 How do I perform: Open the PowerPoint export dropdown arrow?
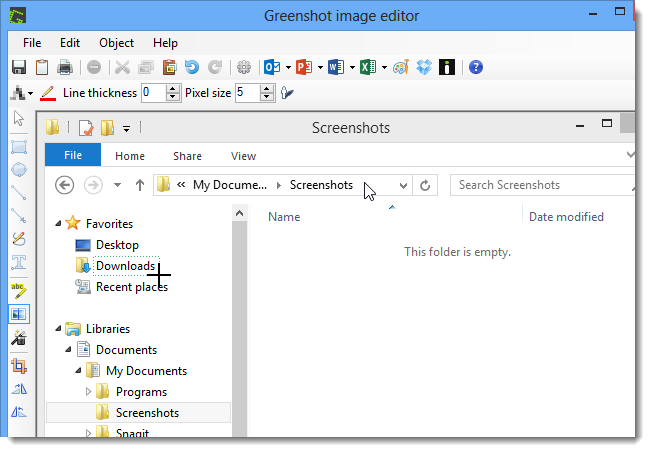[320, 67]
